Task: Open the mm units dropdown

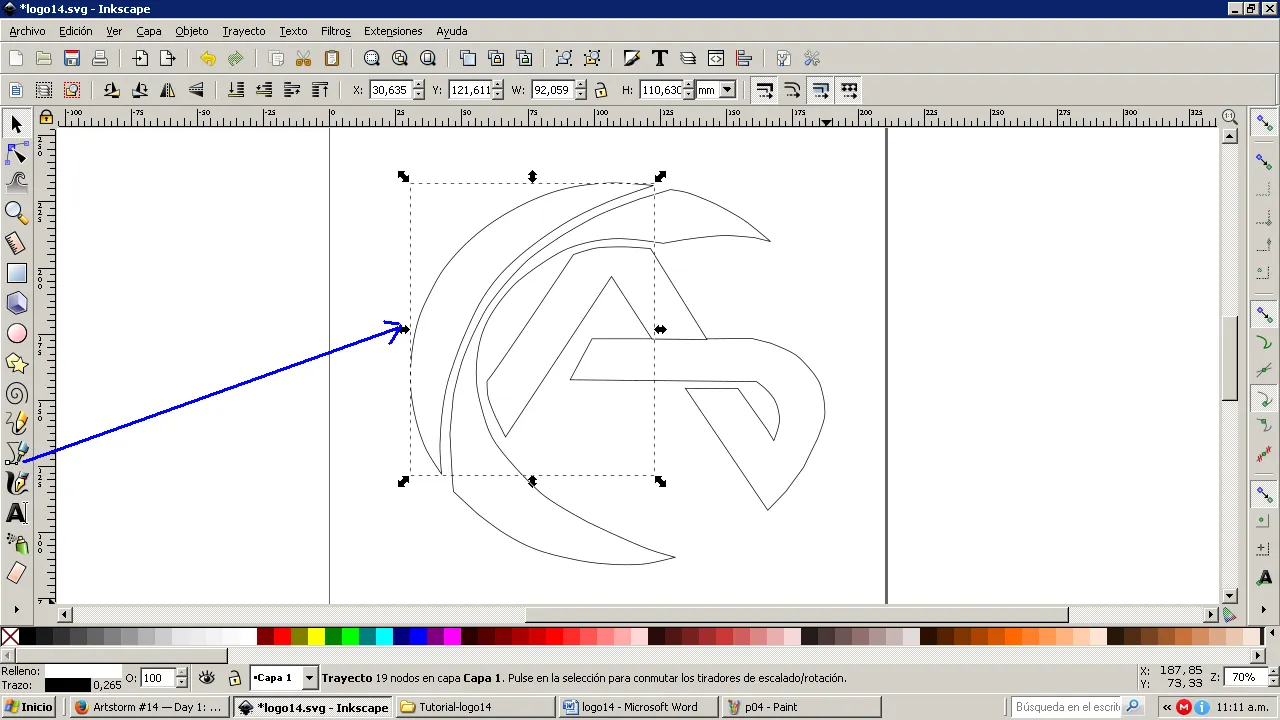Action: coord(716,90)
